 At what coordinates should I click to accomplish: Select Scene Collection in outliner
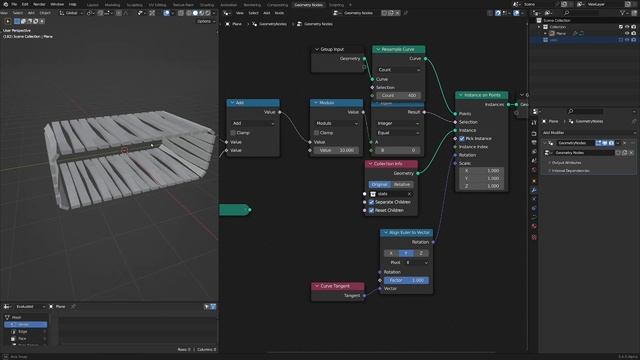click(557, 20)
